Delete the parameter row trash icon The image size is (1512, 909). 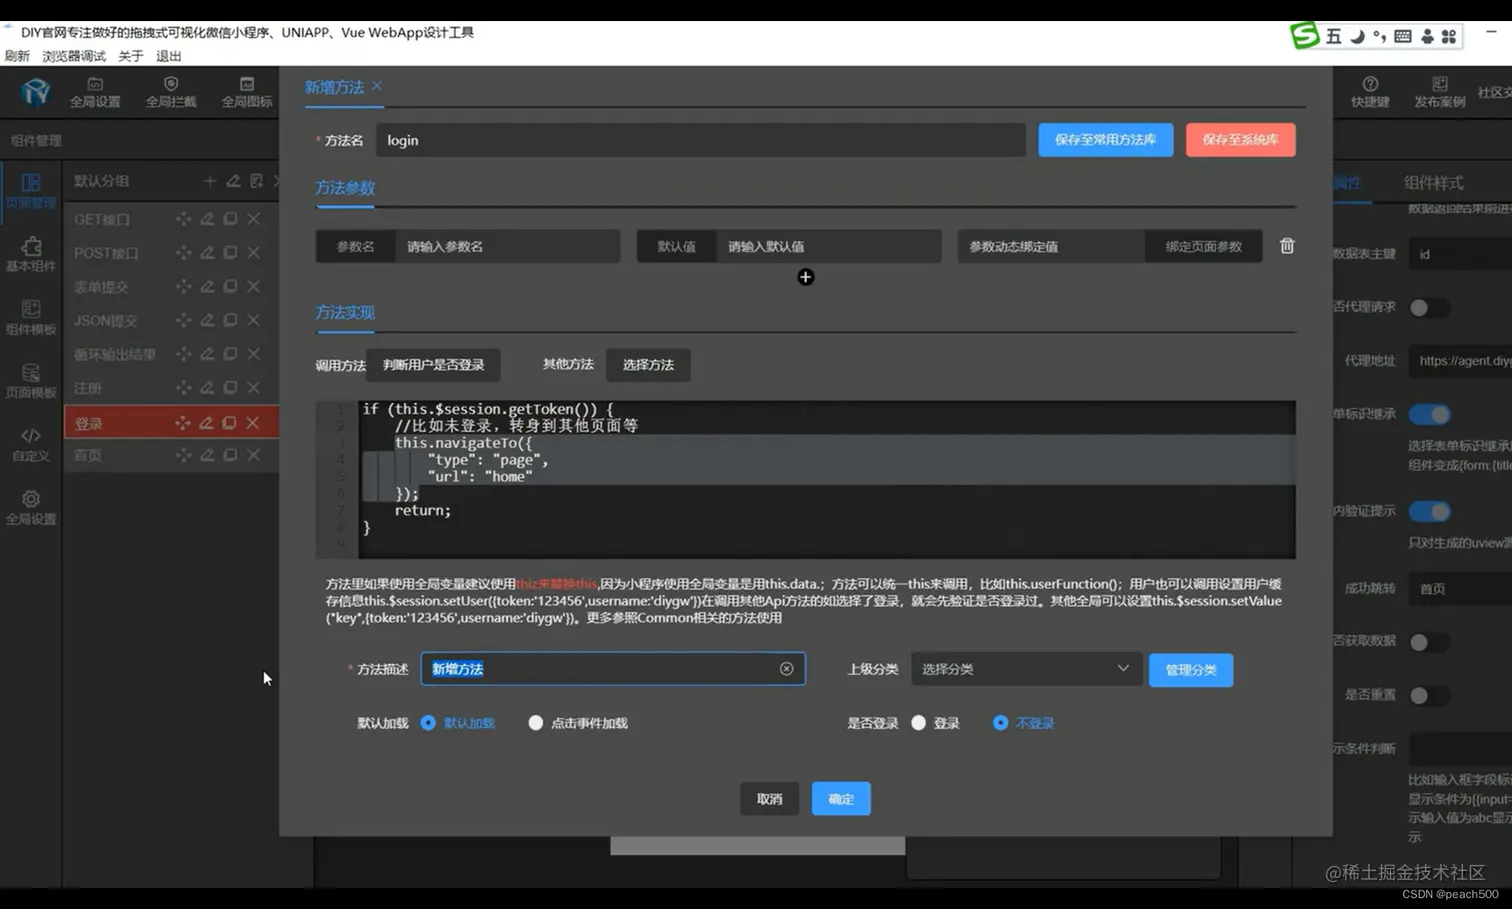tap(1287, 246)
